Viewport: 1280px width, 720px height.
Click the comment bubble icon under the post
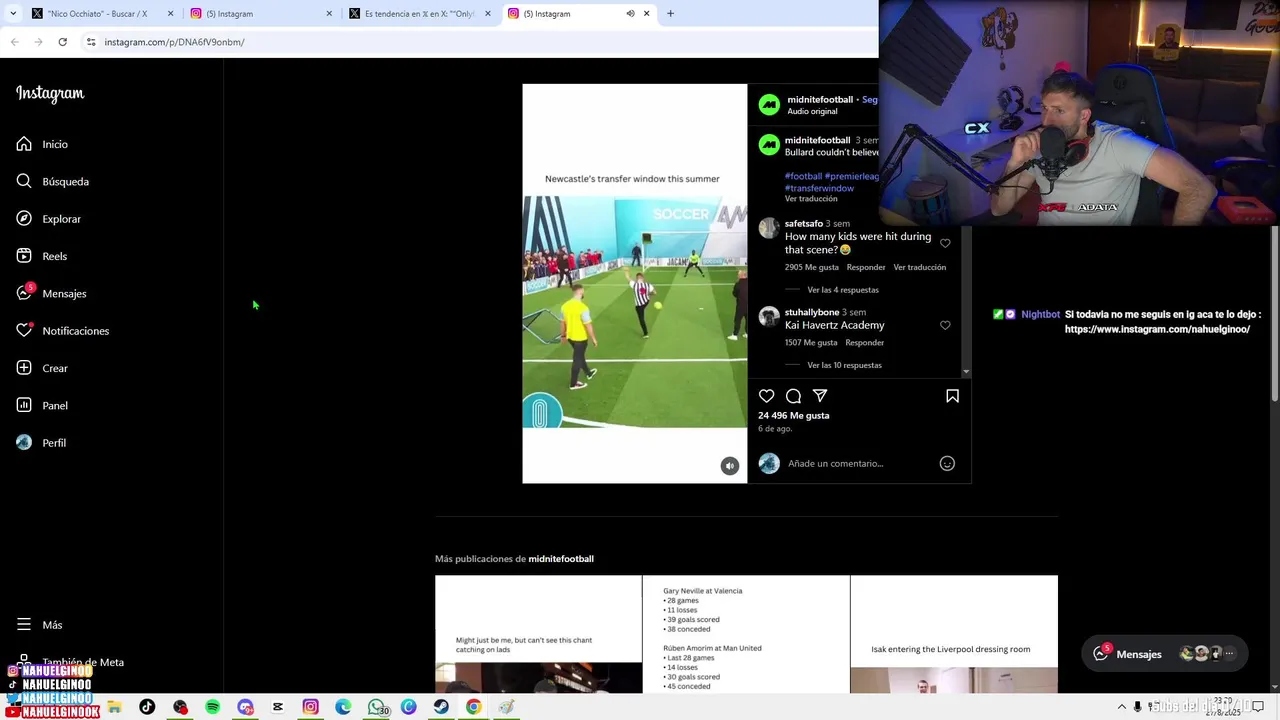[793, 396]
